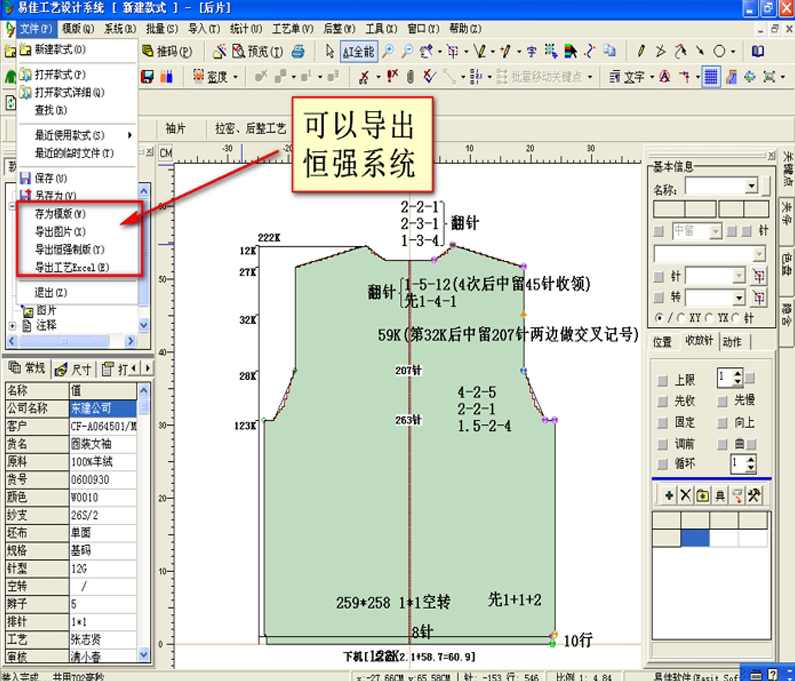Select the pencil drawing tool

click(x=641, y=51)
